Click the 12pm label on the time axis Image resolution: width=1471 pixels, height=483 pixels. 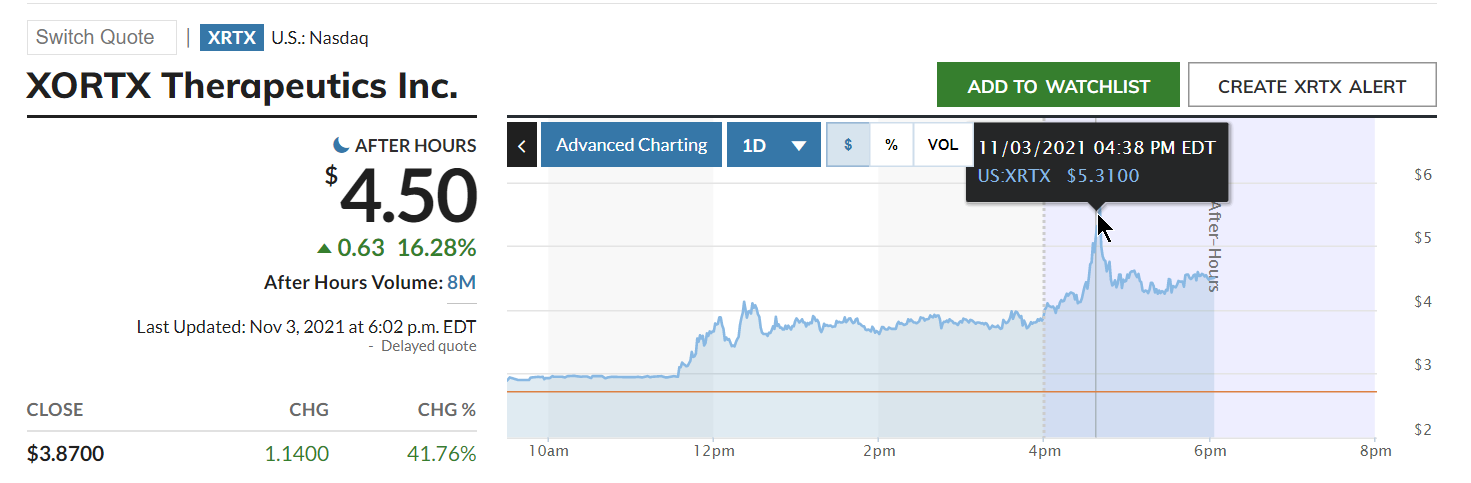(x=713, y=451)
